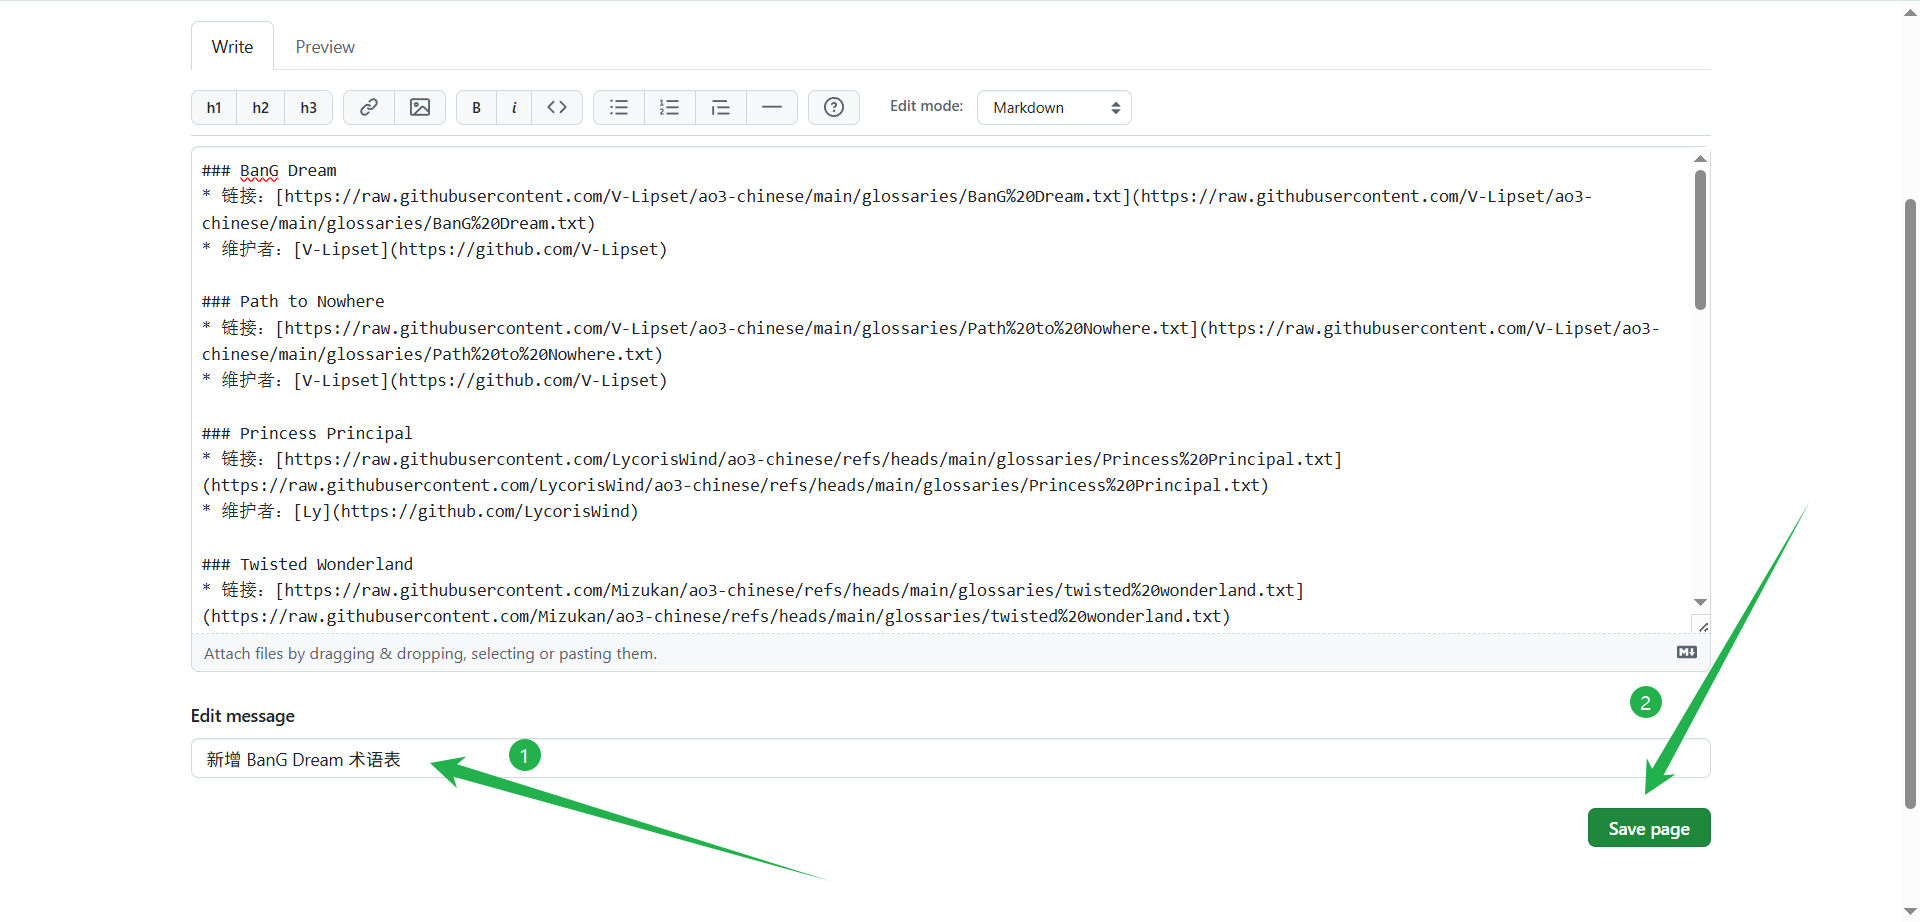Screen dimensions: 1920x922
Task: Insert a horizontal rule line
Action: (x=772, y=108)
